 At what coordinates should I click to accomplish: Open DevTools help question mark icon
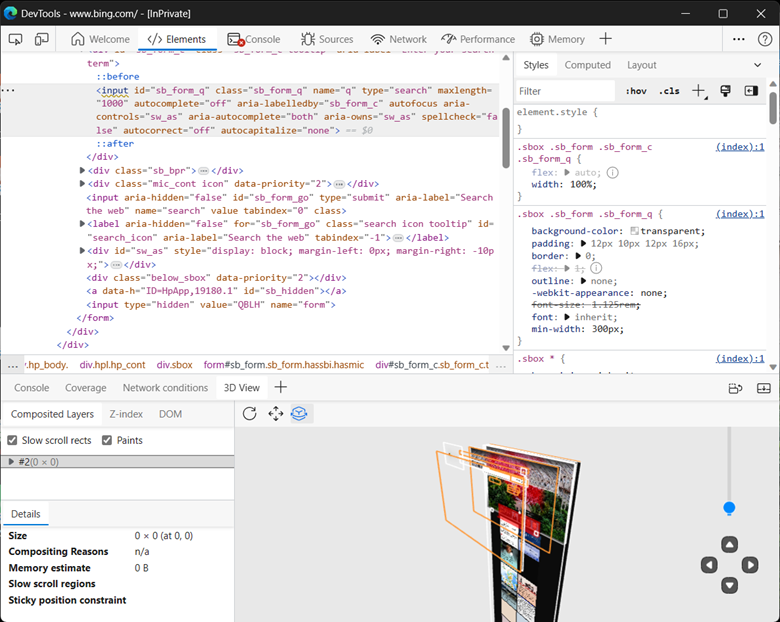765,39
